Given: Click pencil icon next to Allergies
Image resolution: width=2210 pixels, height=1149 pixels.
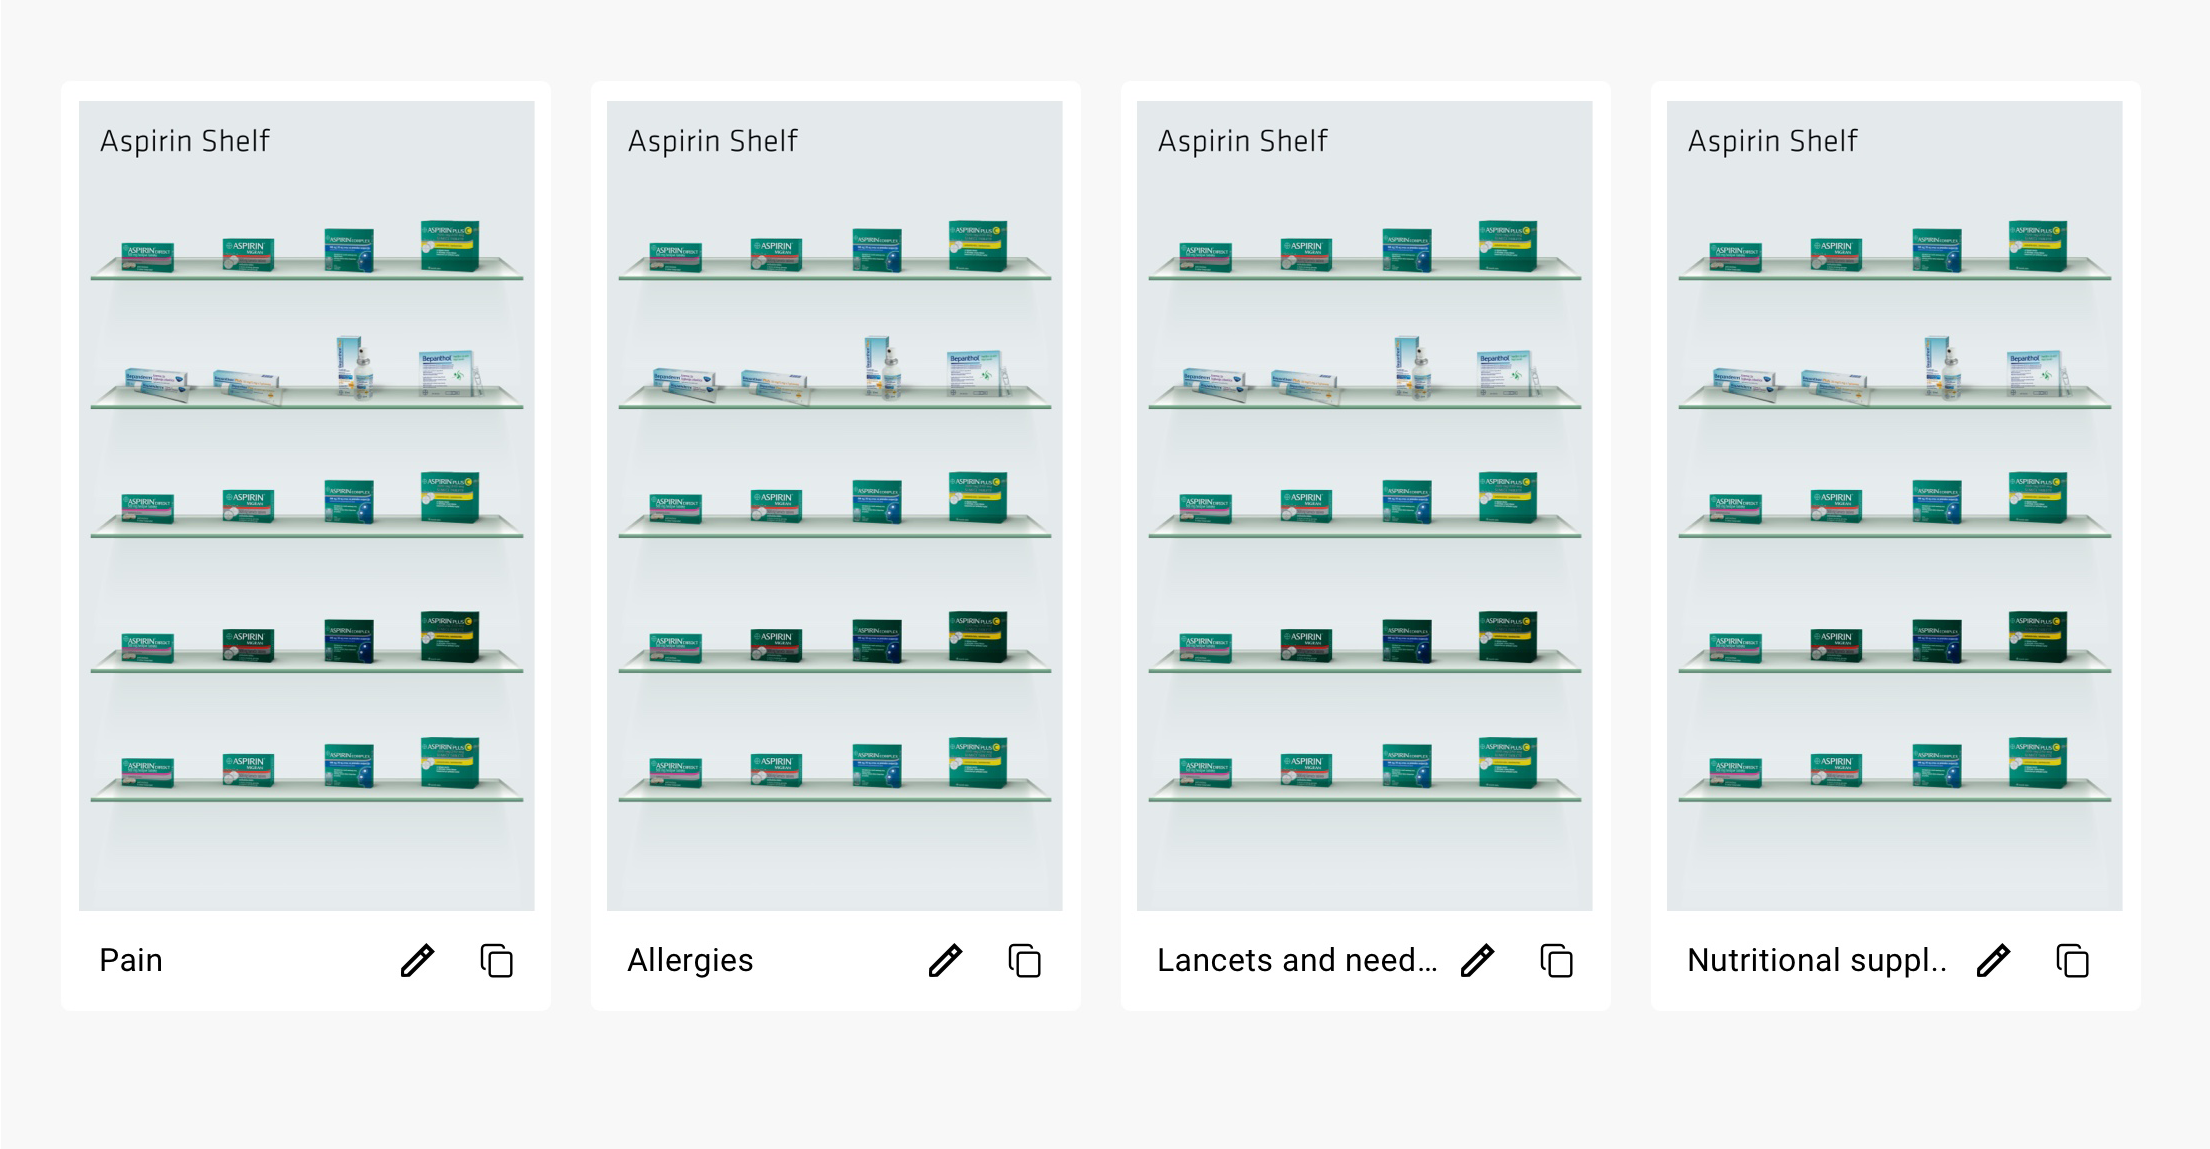Looking at the screenshot, I should [945, 960].
